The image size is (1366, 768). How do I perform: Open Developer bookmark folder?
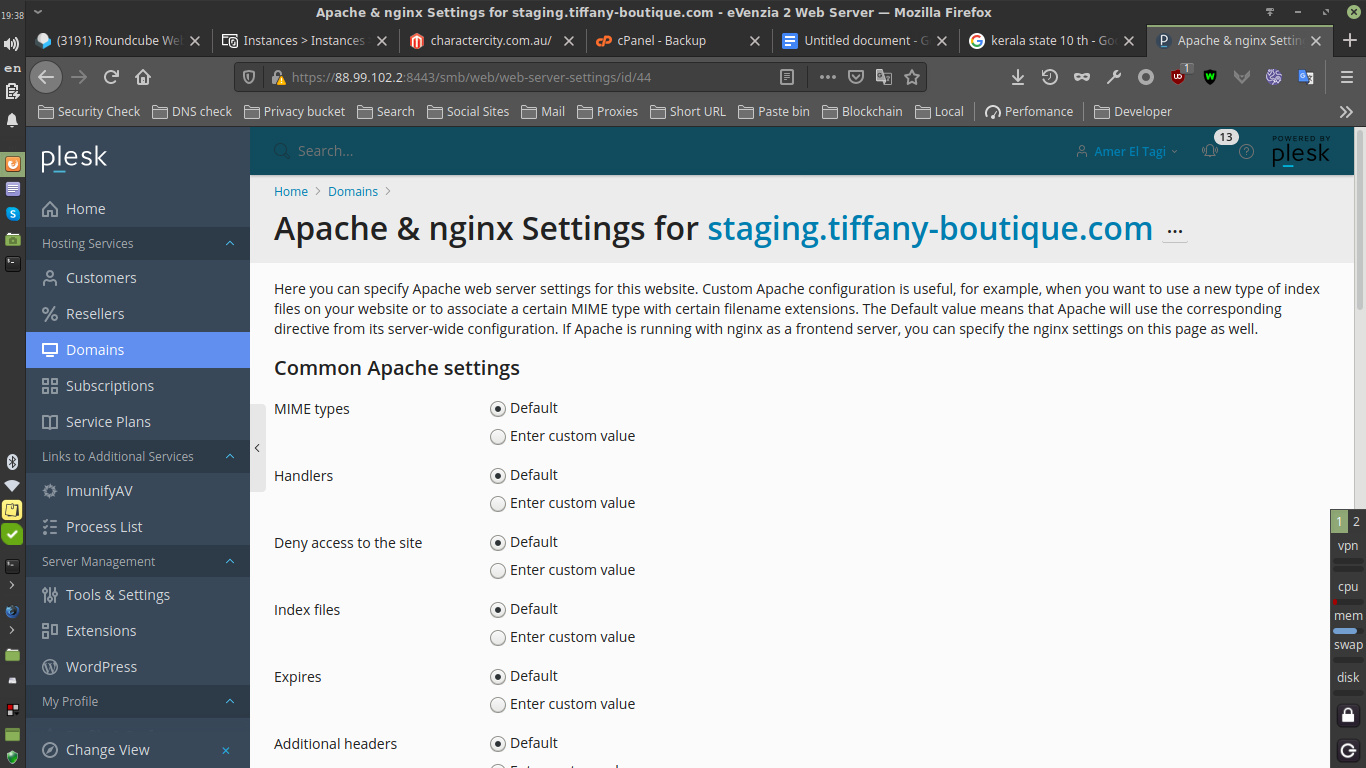(x=1133, y=112)
